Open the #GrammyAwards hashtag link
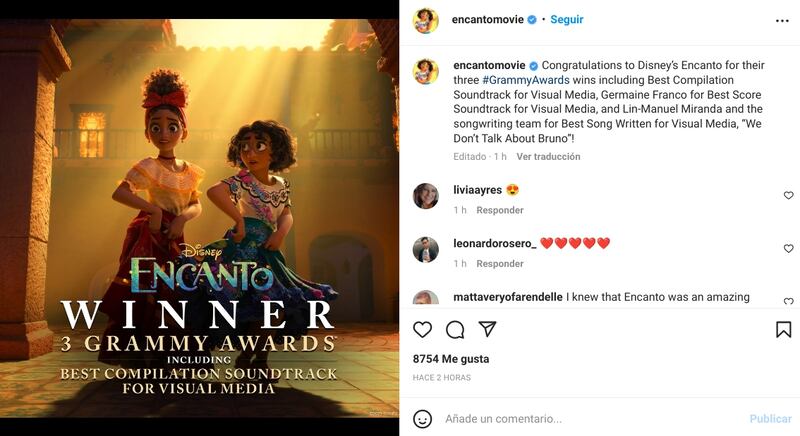 click(526, 80)
